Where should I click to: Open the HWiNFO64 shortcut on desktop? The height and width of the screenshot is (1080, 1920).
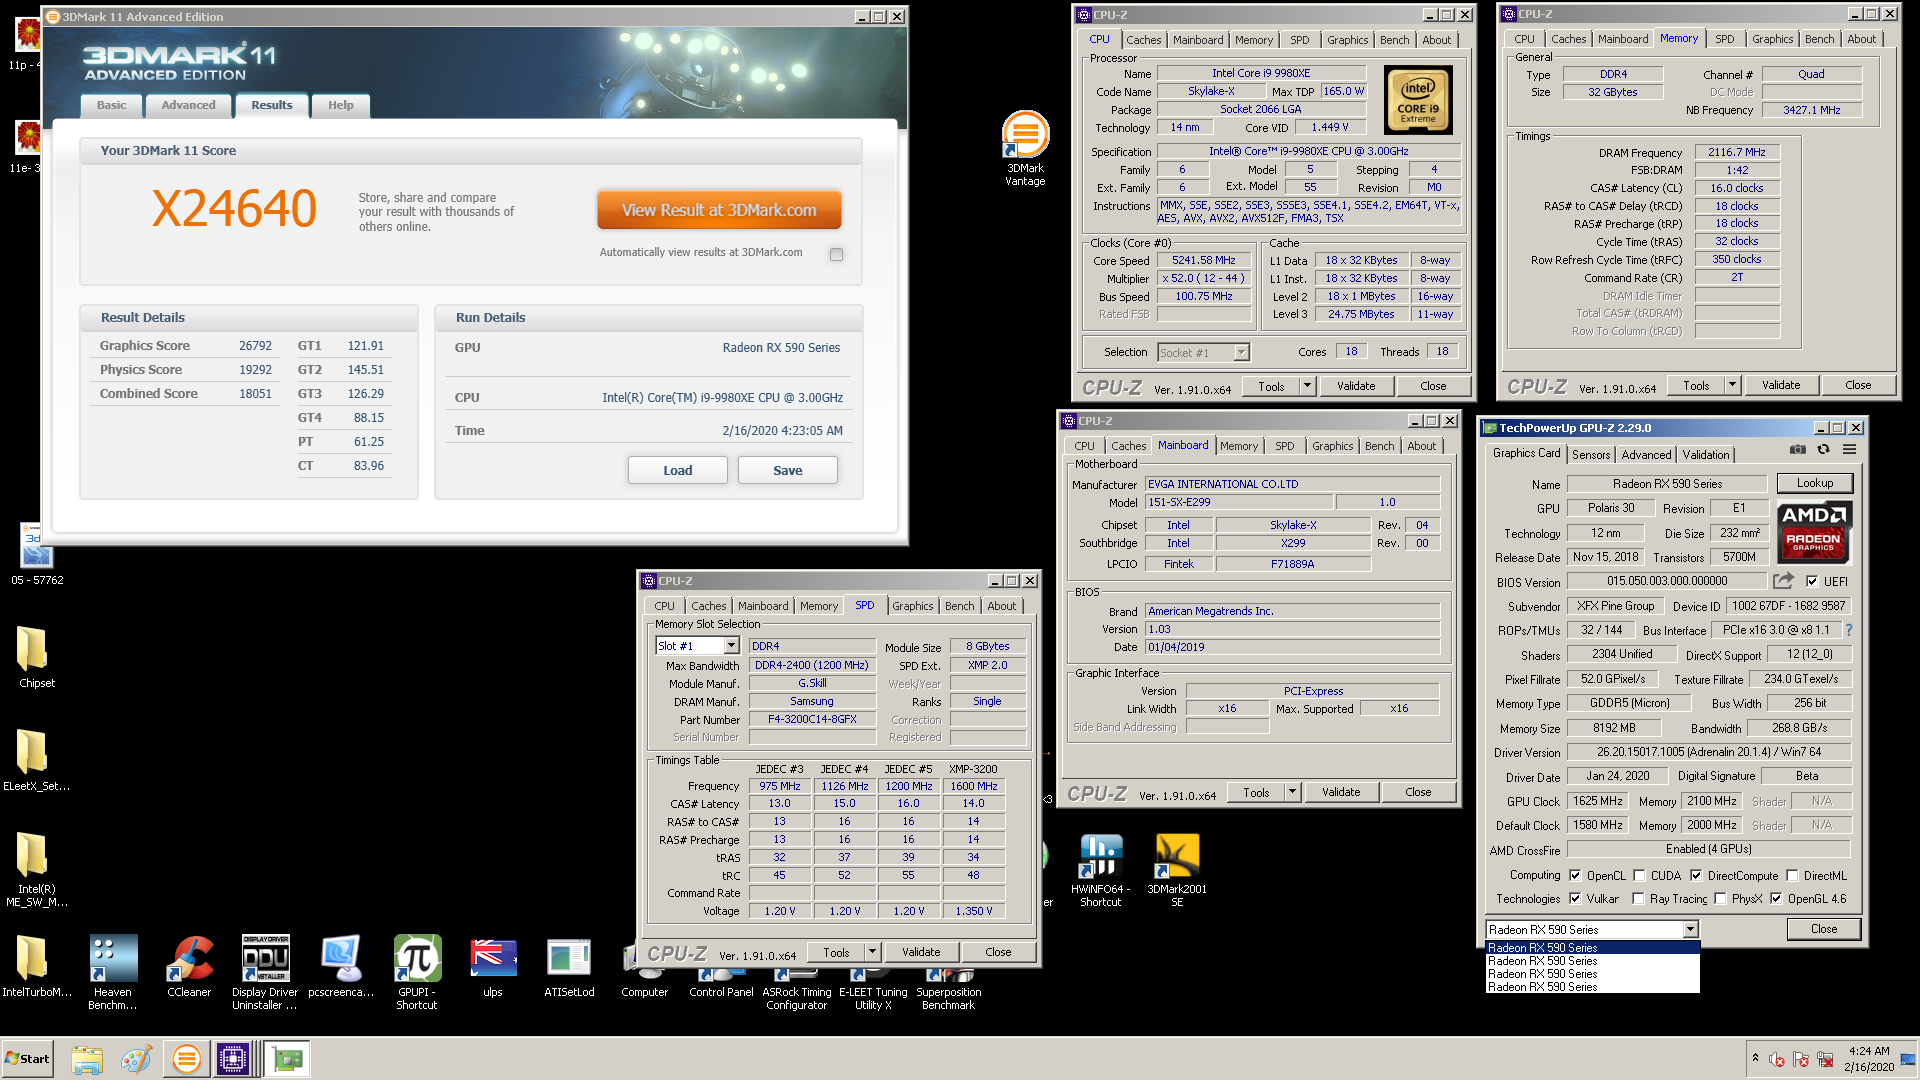pos(1100,870)
